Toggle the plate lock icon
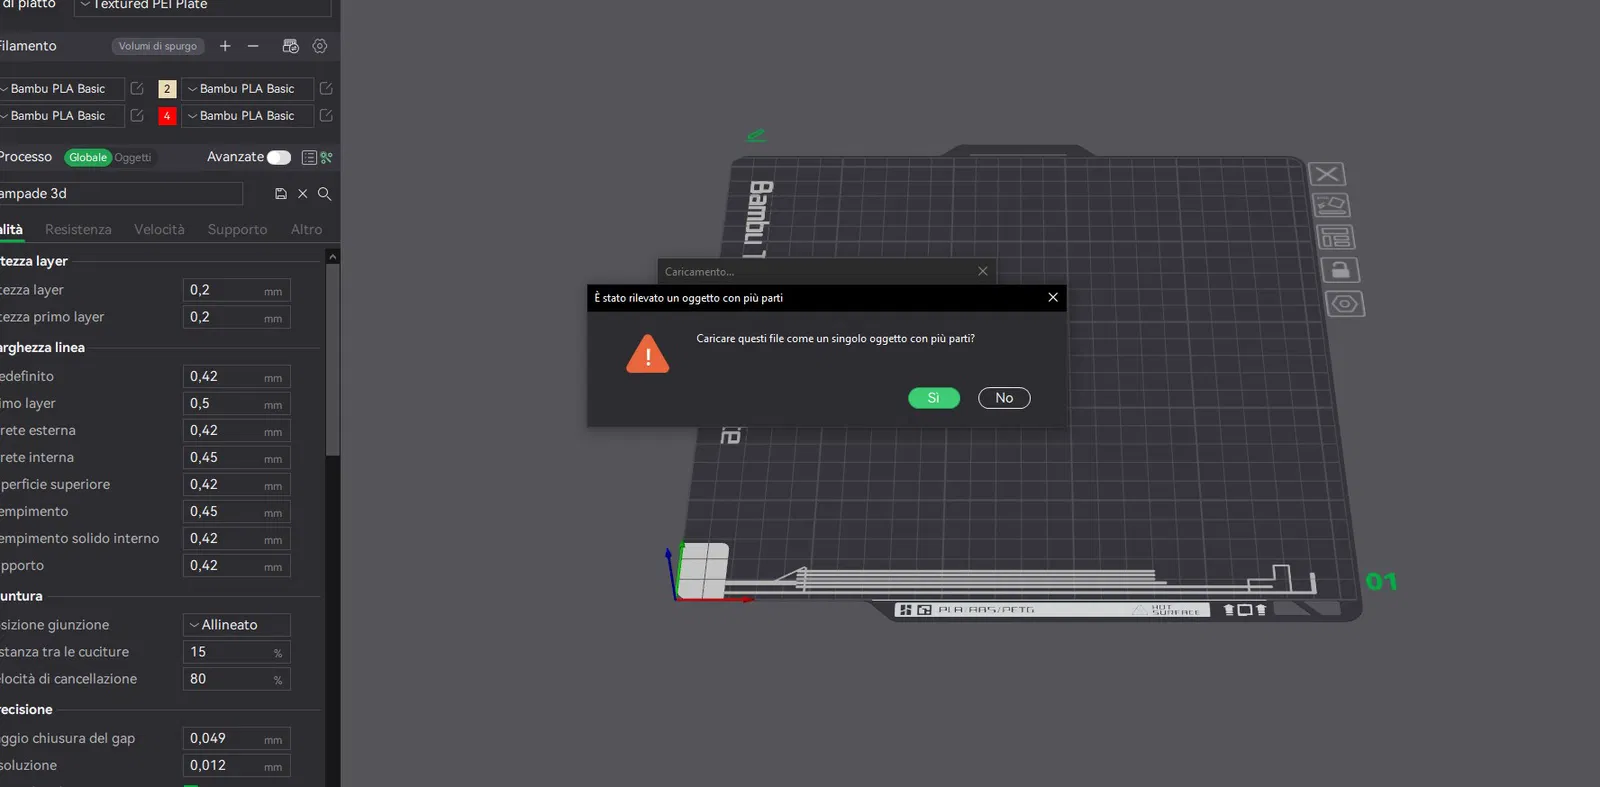 pos(1340,269)
